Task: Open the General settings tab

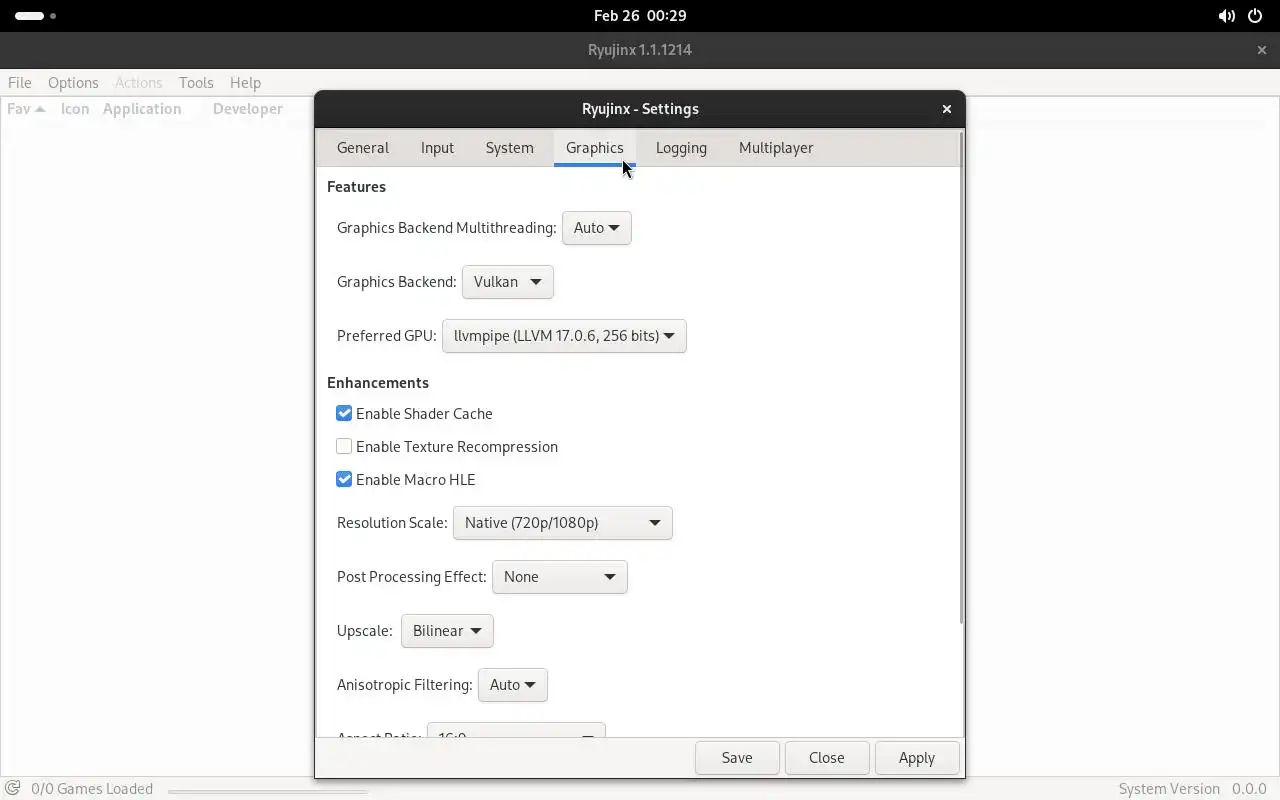Action: (x=362, y=147)
